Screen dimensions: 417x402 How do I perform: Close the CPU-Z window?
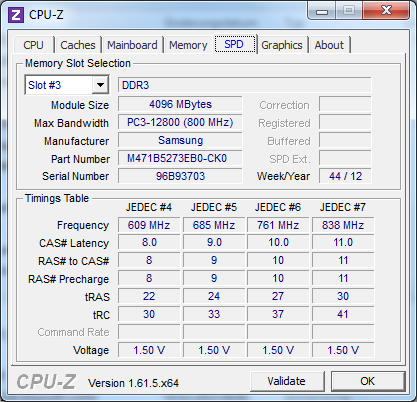pos(386,11)
